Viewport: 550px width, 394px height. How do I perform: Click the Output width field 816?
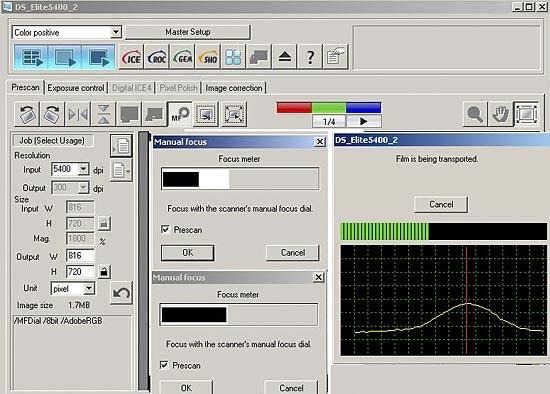(80, 255)
